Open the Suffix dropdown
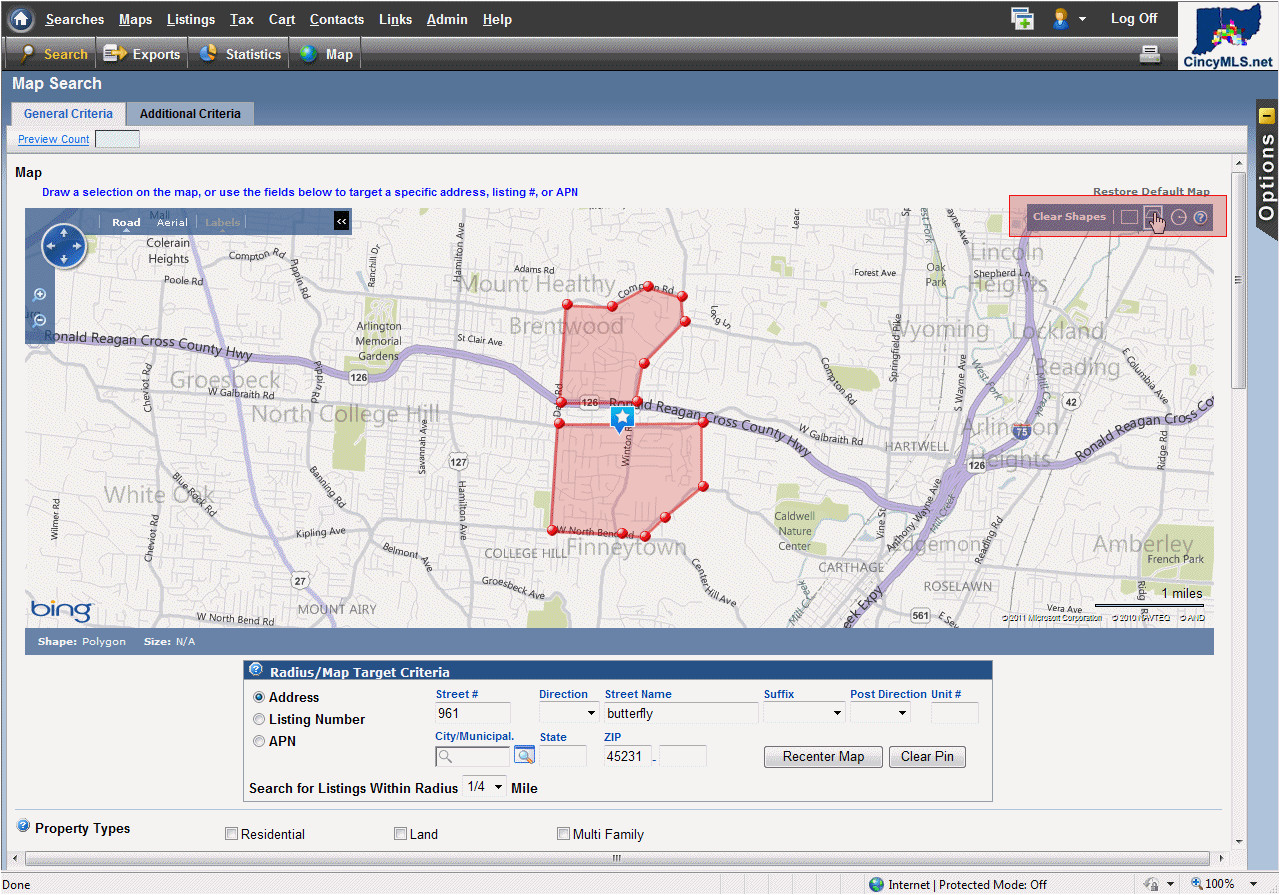This screenshot has width=1280, height=895. pyautogui.click(x=804, y=713)
